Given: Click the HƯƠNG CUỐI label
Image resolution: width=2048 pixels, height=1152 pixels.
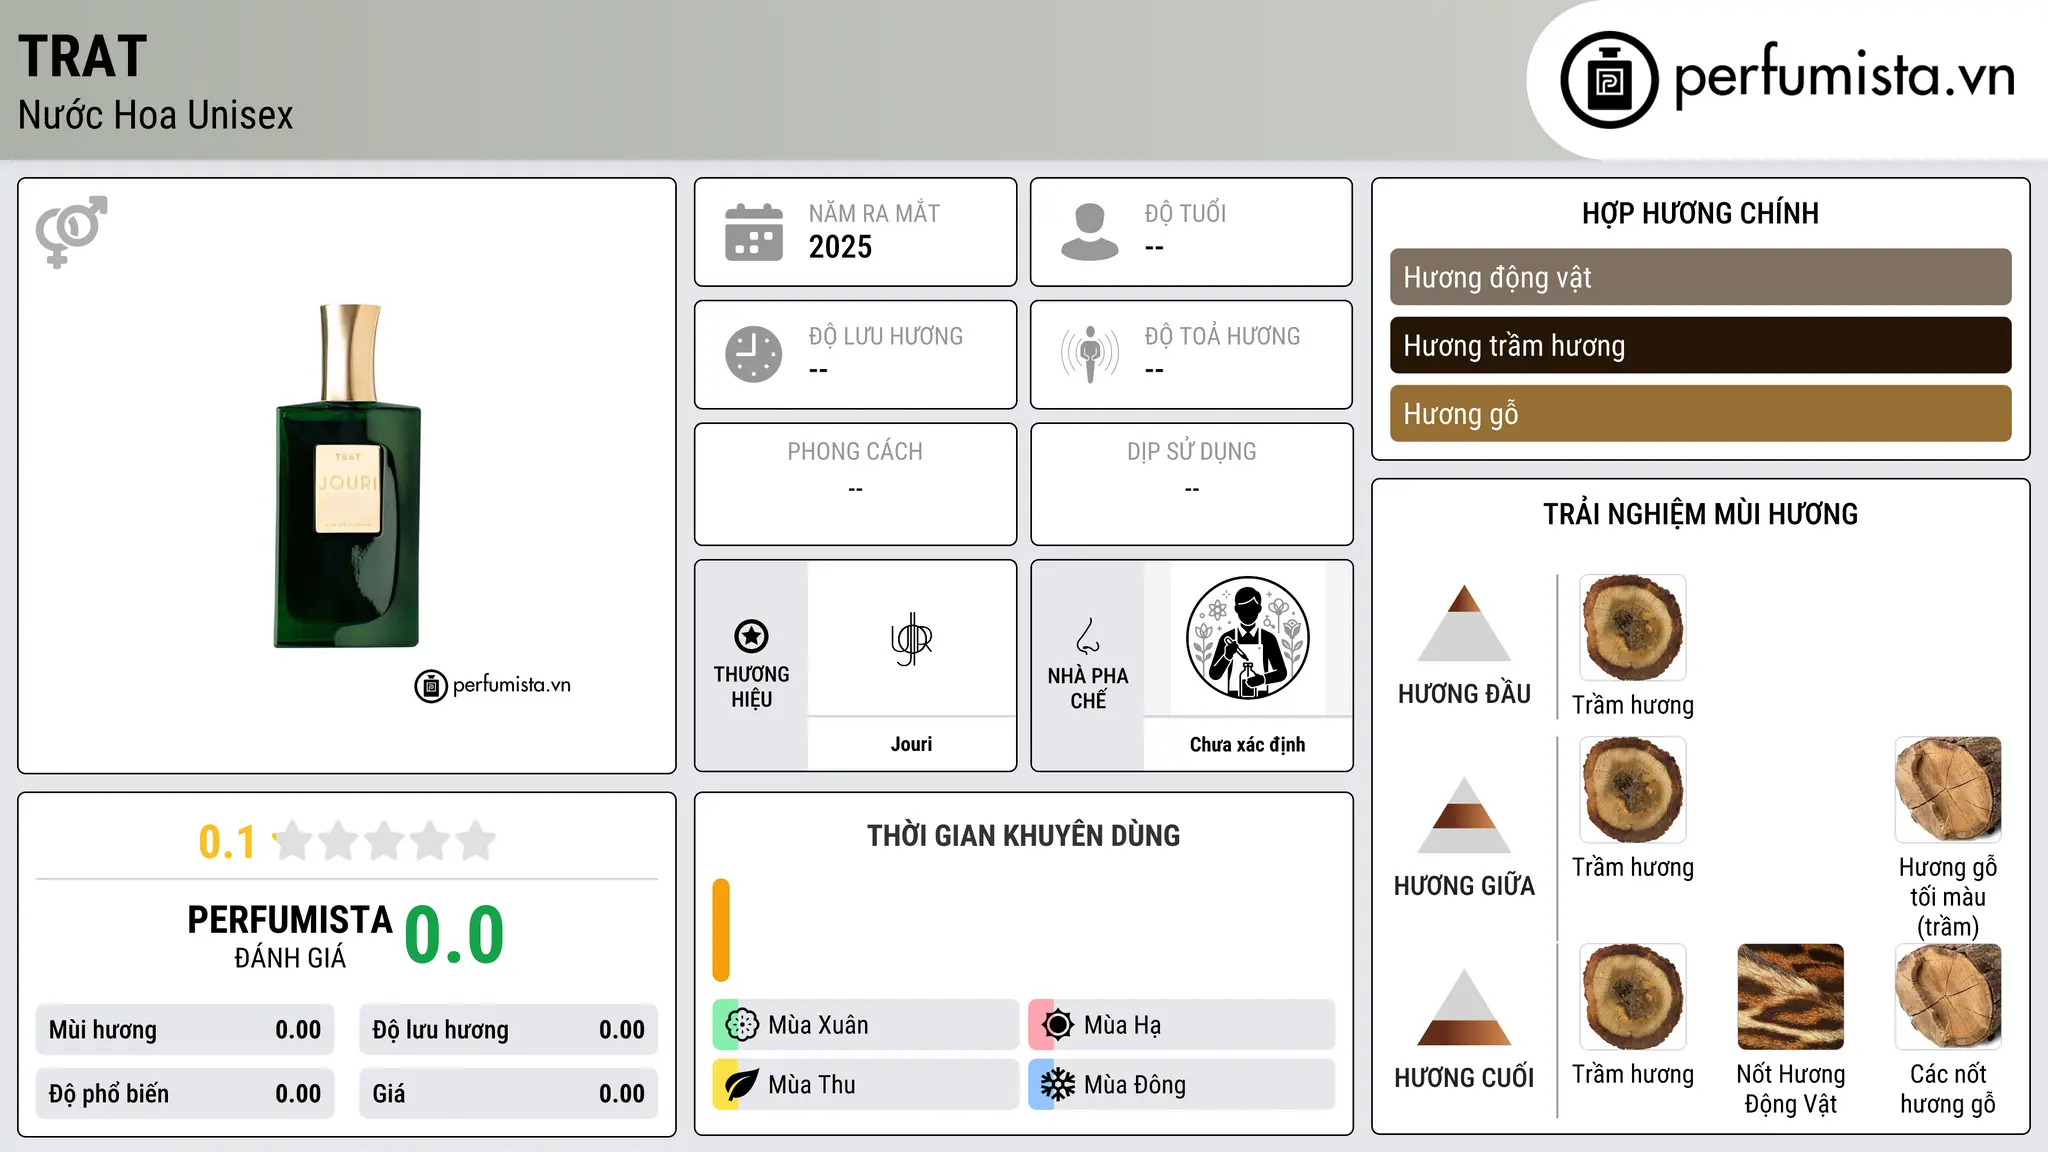Looking at the screenshot, I should coord(1464,1078).
